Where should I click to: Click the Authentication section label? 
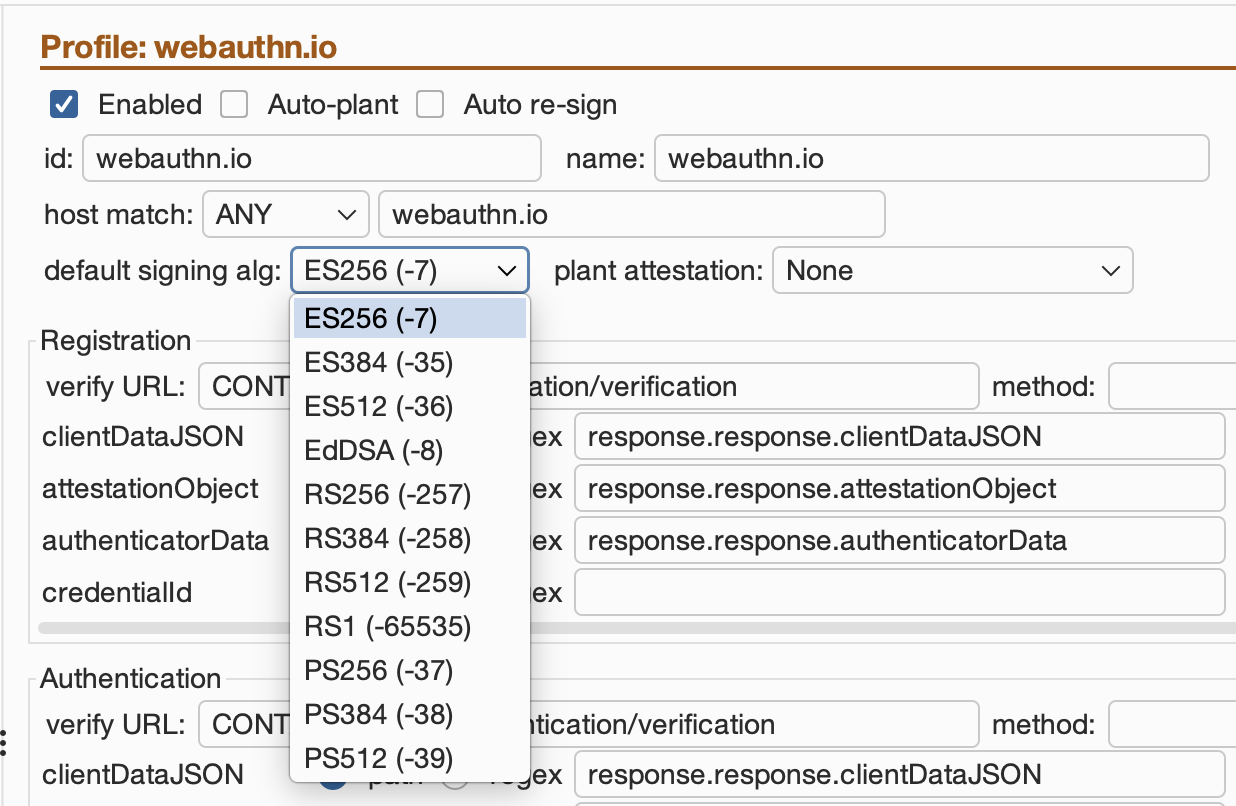pyautogui.click(x=131, y=678)
